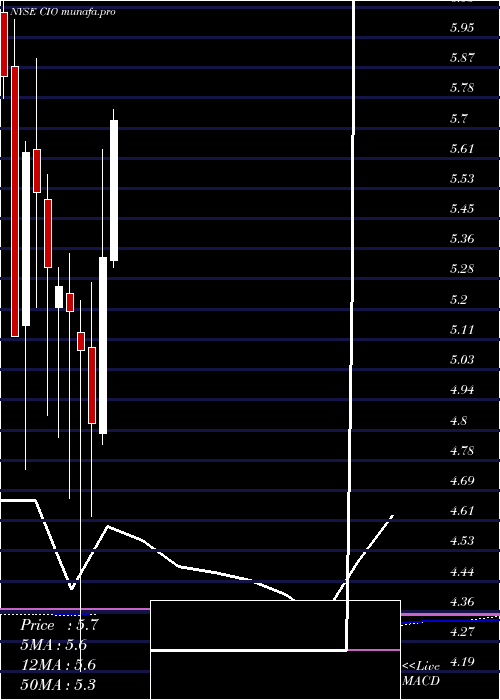The height and width of the screenshot is (700, 500).
Task: Click the 5.45 price axis label
Action: pos(462,208)
